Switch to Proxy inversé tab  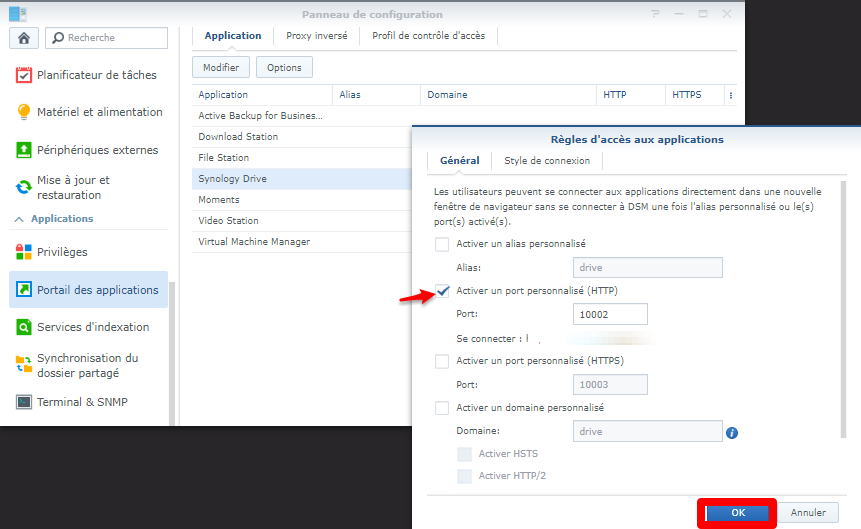coord(316,36)
